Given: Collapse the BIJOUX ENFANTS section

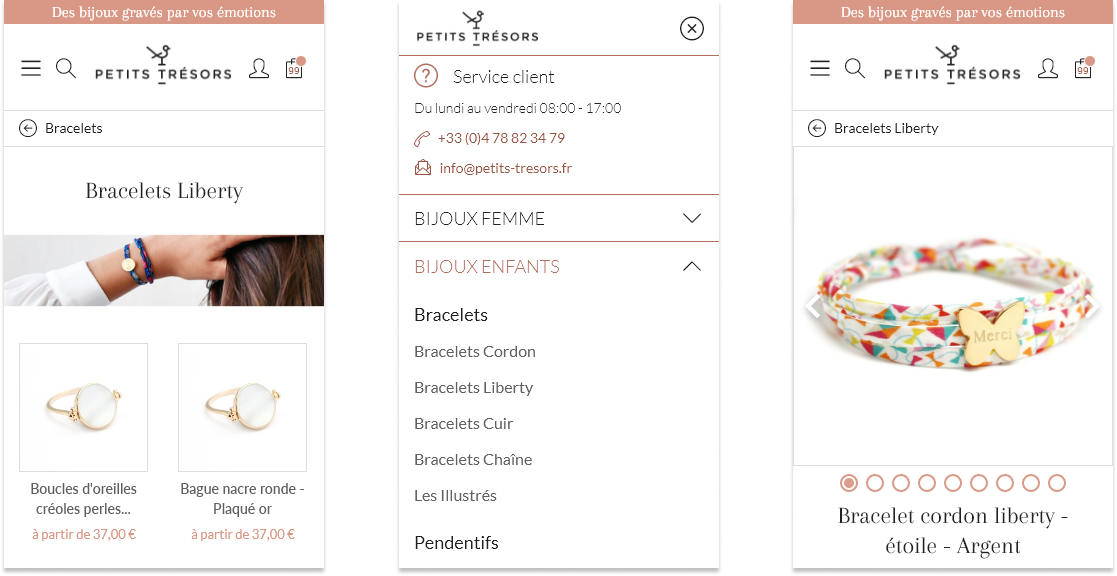Looking at the screenshot, I should tap(691, 266).
